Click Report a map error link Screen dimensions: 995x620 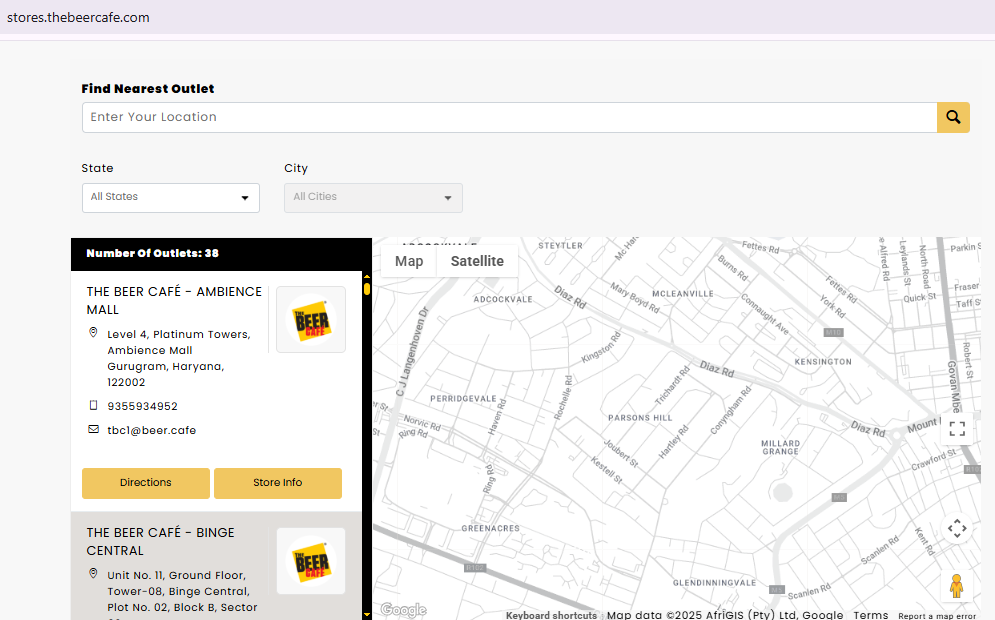[x=937, y=616]
